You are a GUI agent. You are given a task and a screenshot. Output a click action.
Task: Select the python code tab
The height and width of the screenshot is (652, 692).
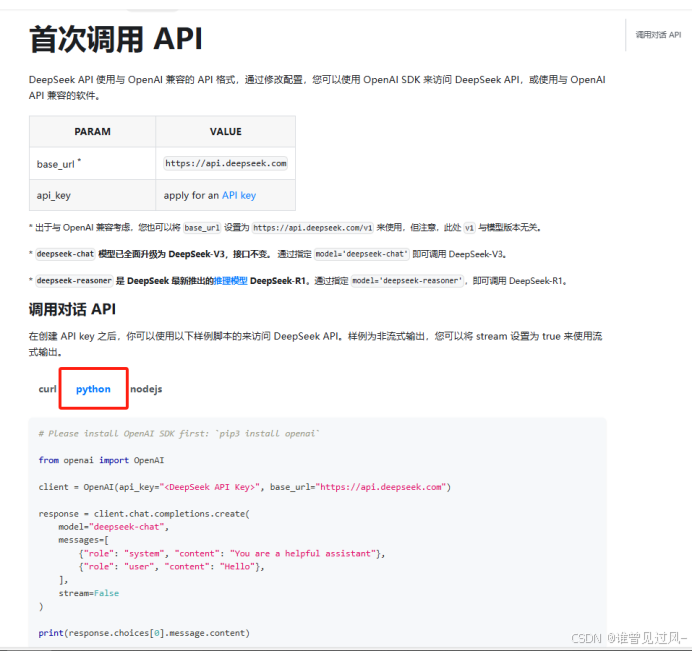point(93,389)
